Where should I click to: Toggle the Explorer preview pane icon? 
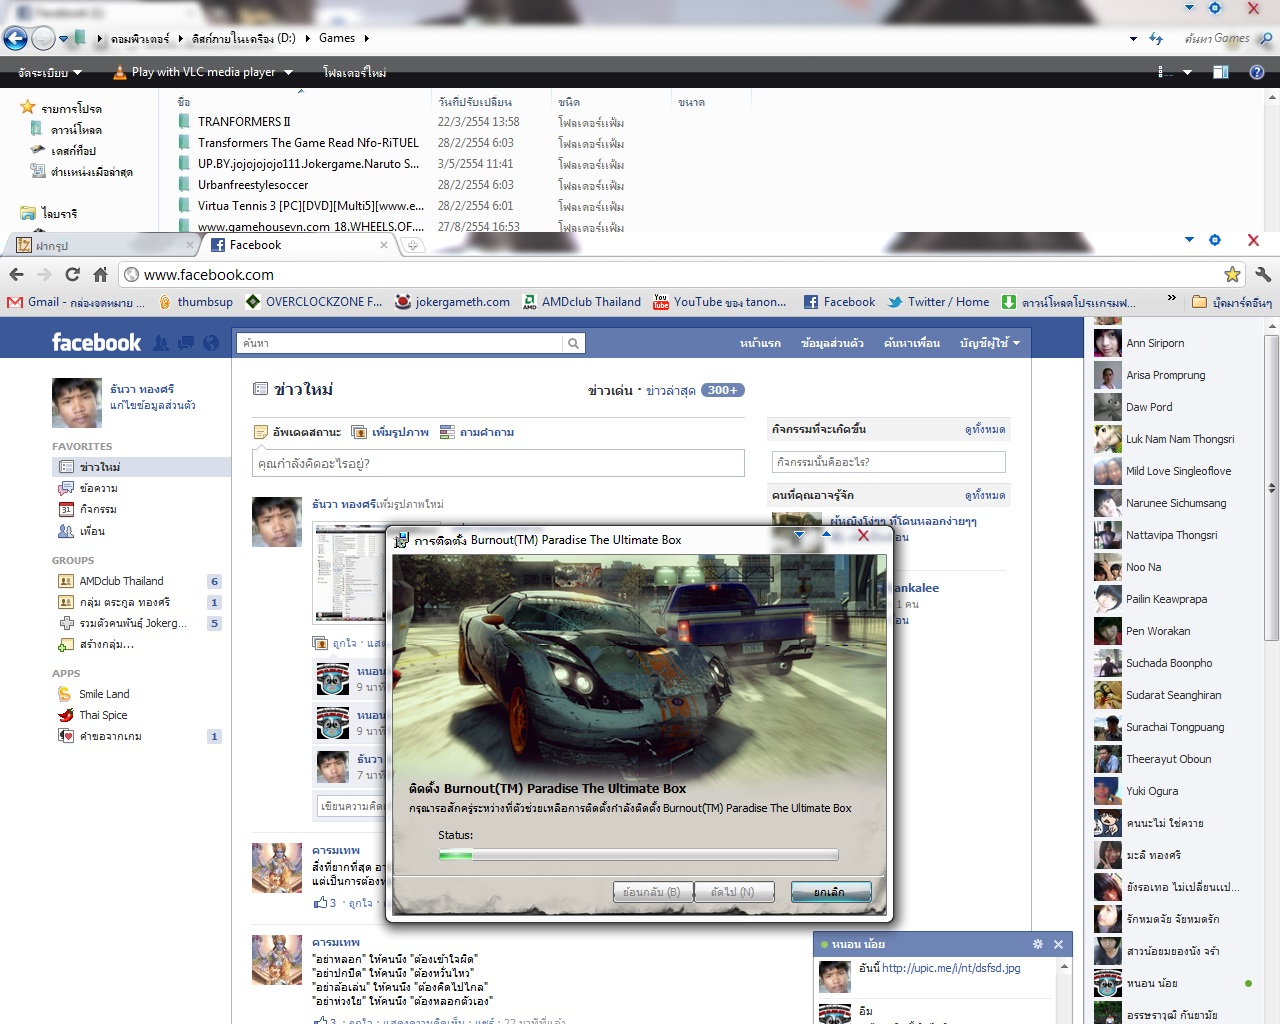point(1221,72)
